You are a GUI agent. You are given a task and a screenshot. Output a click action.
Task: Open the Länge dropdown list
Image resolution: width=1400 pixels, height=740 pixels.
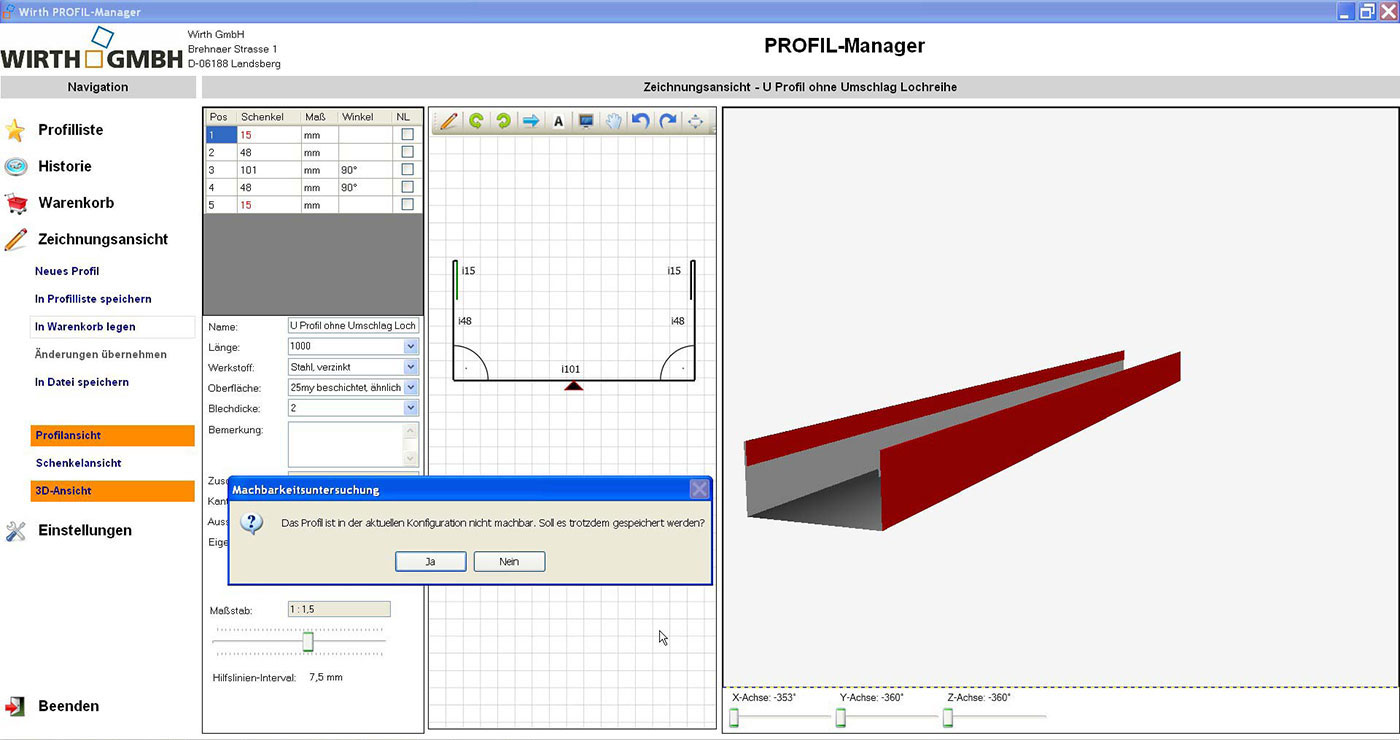coord(411,346)
